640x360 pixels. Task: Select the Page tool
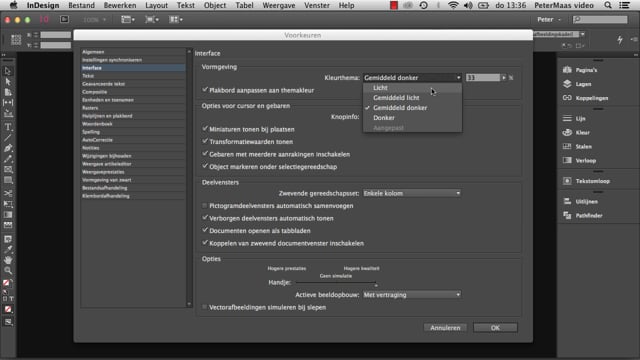[8, 92]
